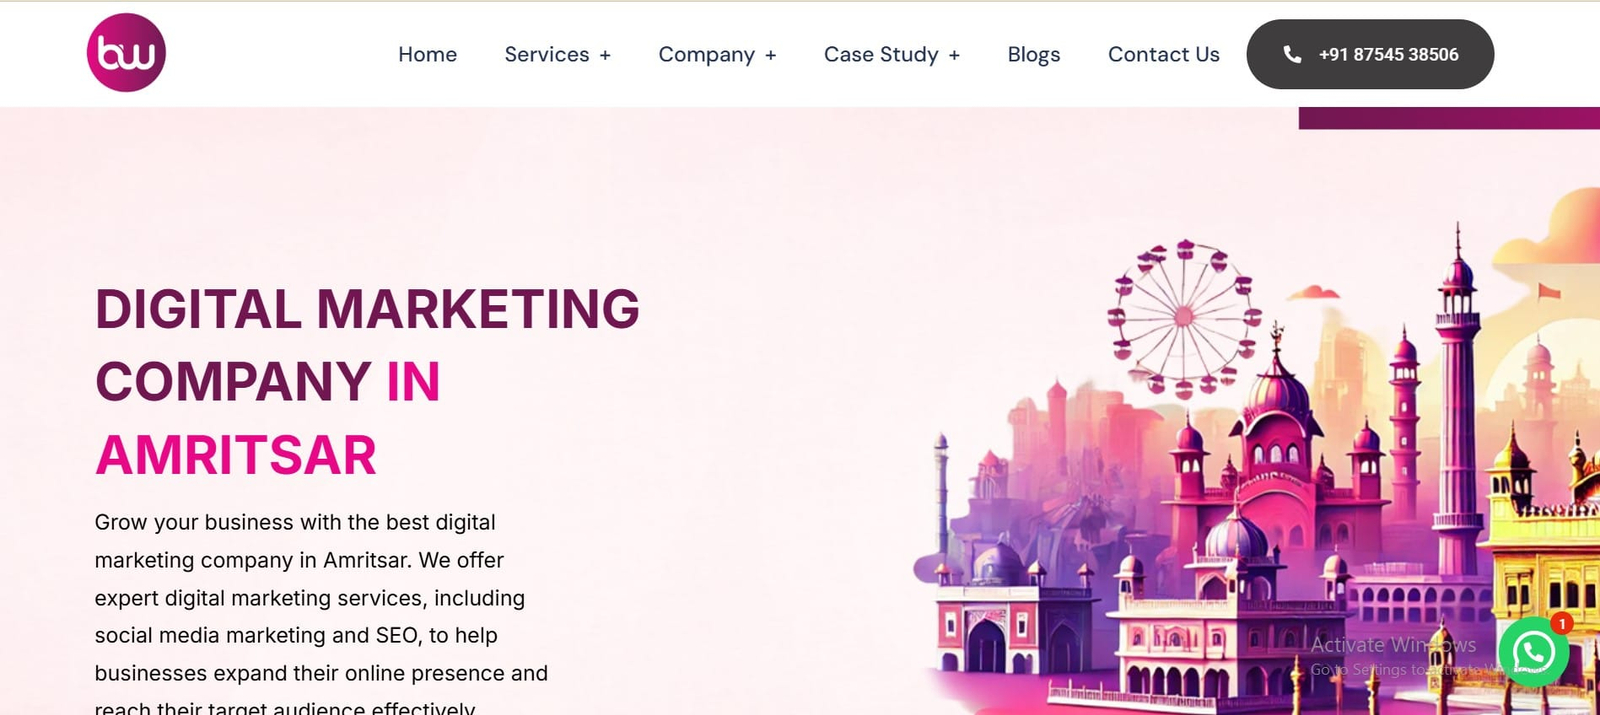Expand the Company plus submenu
This screenshot has height=715, width=1600.
pyautogui.click(x=770, y=56)
